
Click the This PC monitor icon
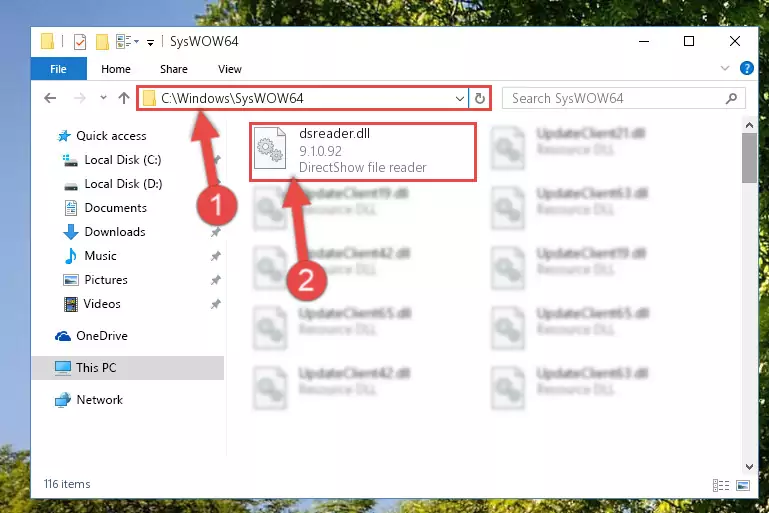63,368
